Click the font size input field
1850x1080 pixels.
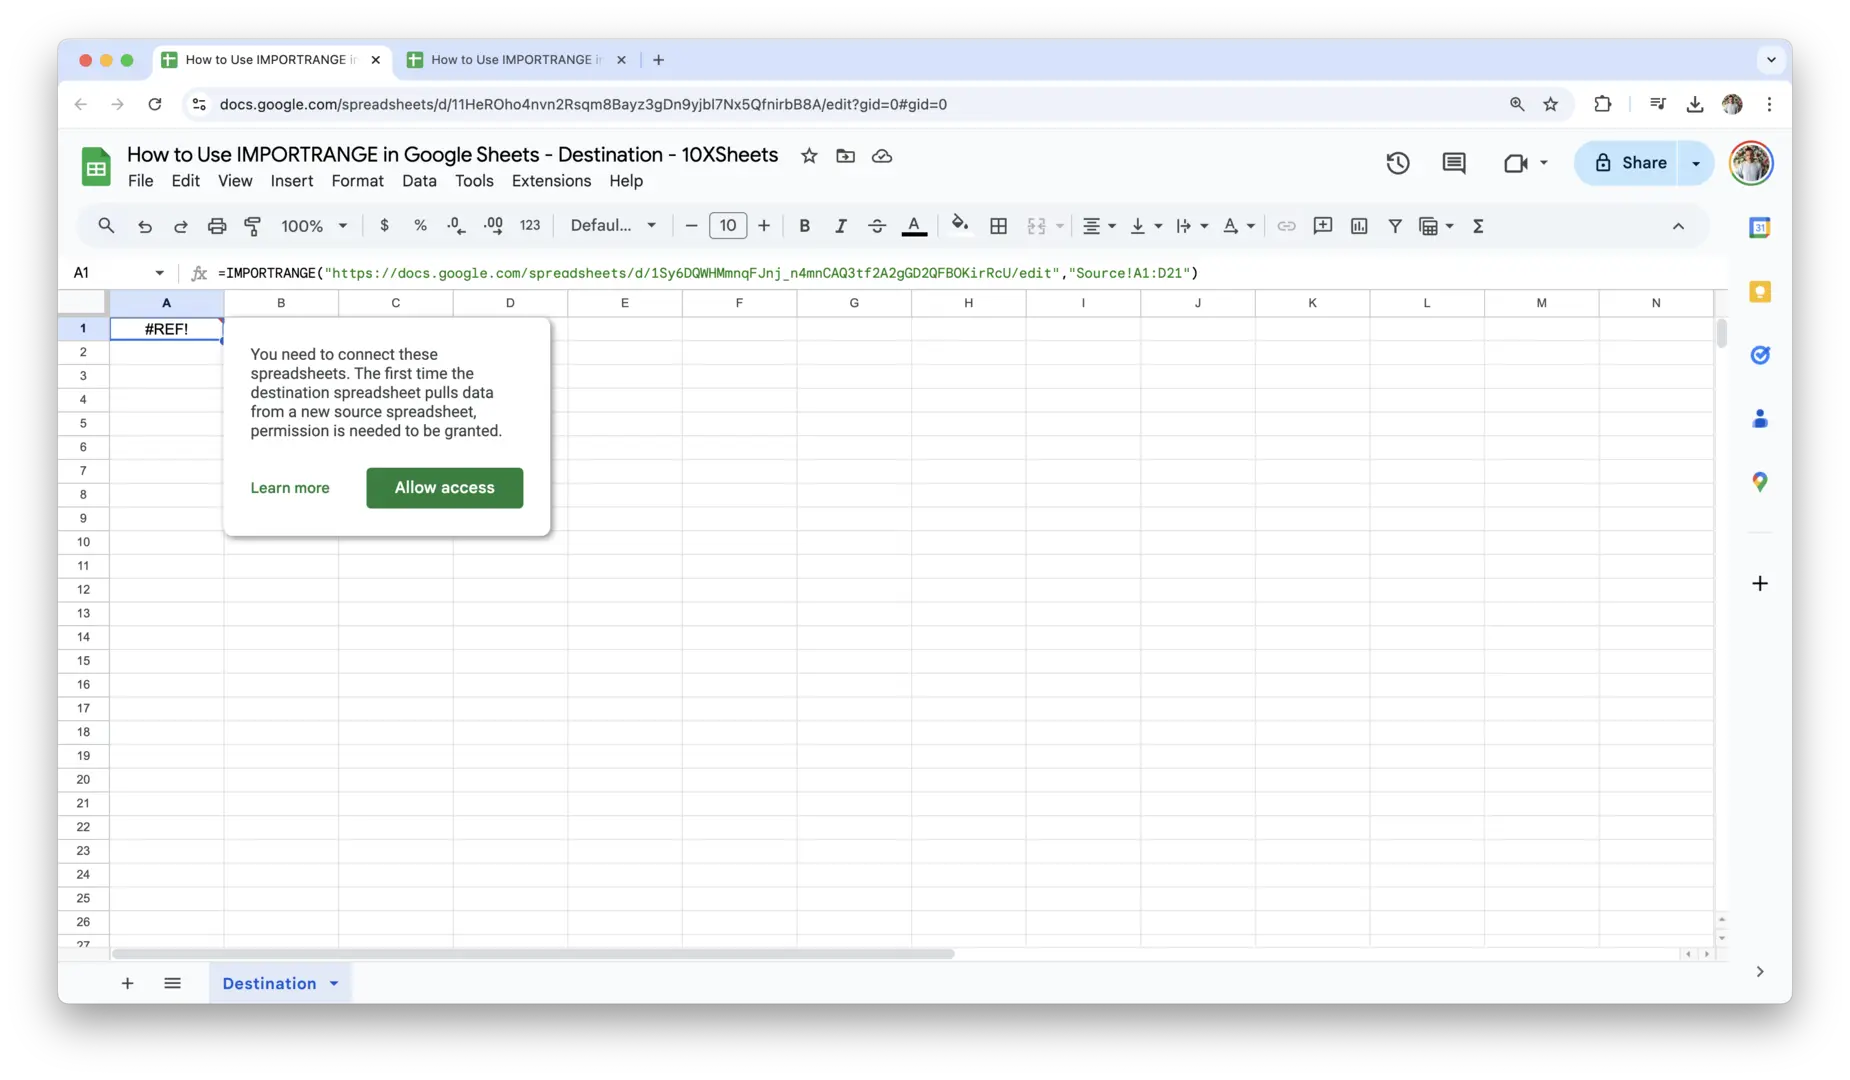pyautogui.click(x=728, y=226)
